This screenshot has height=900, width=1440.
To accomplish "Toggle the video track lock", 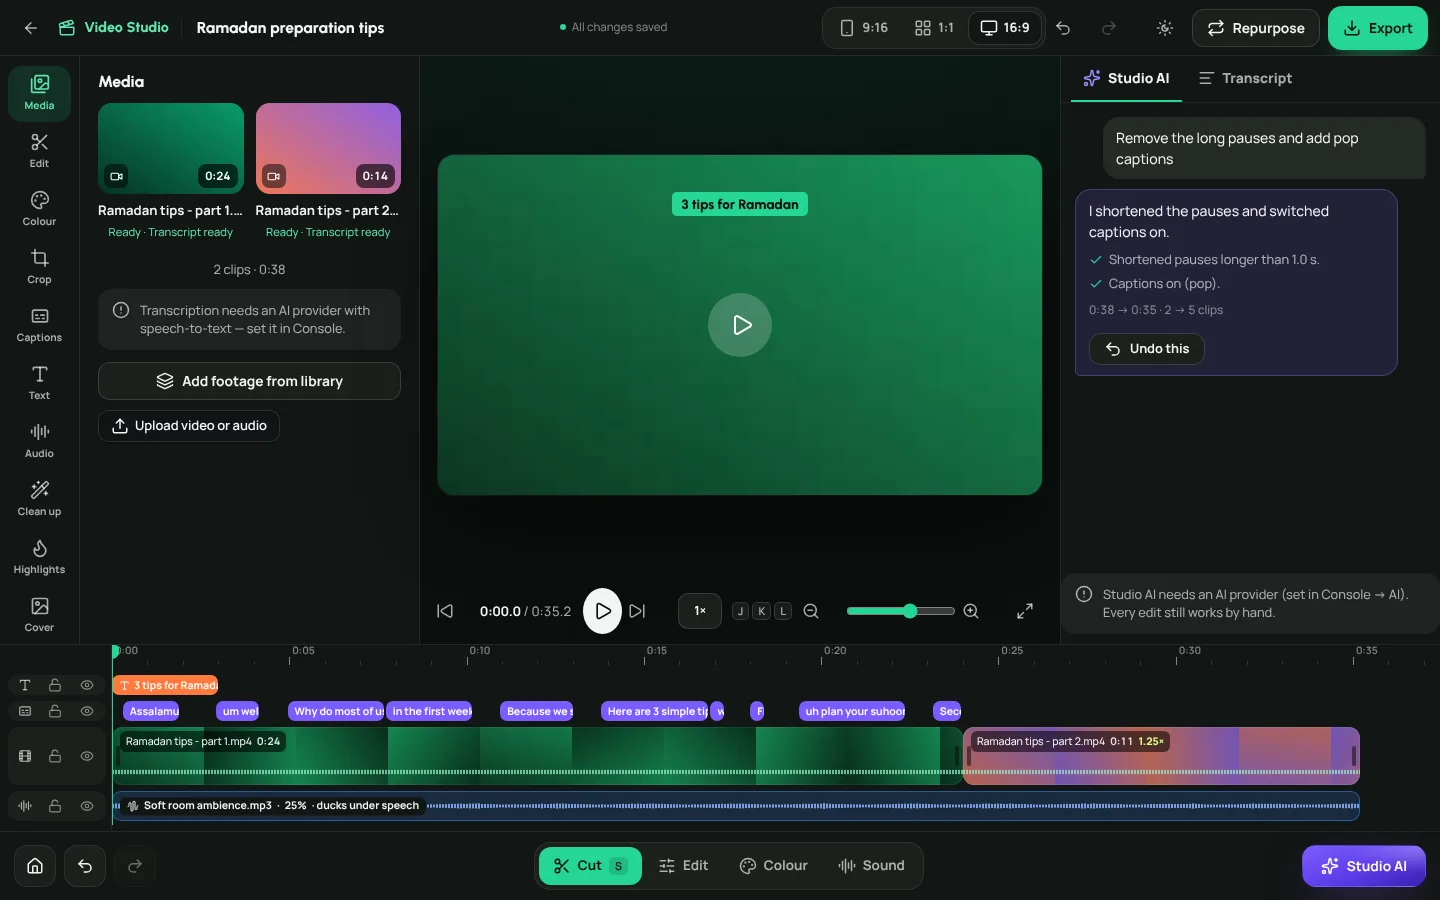I will tap(55, 756).
